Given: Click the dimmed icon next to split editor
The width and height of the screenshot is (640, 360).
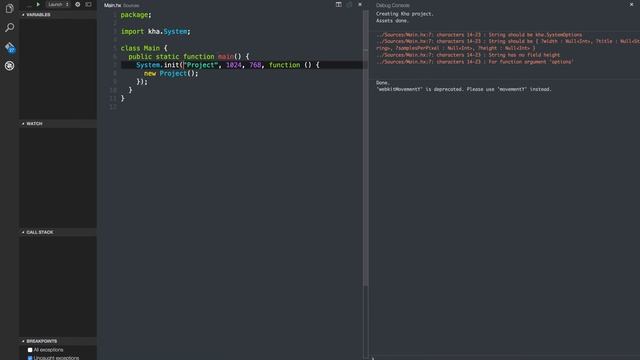Looking at the screenshot, I should [349, 4].
